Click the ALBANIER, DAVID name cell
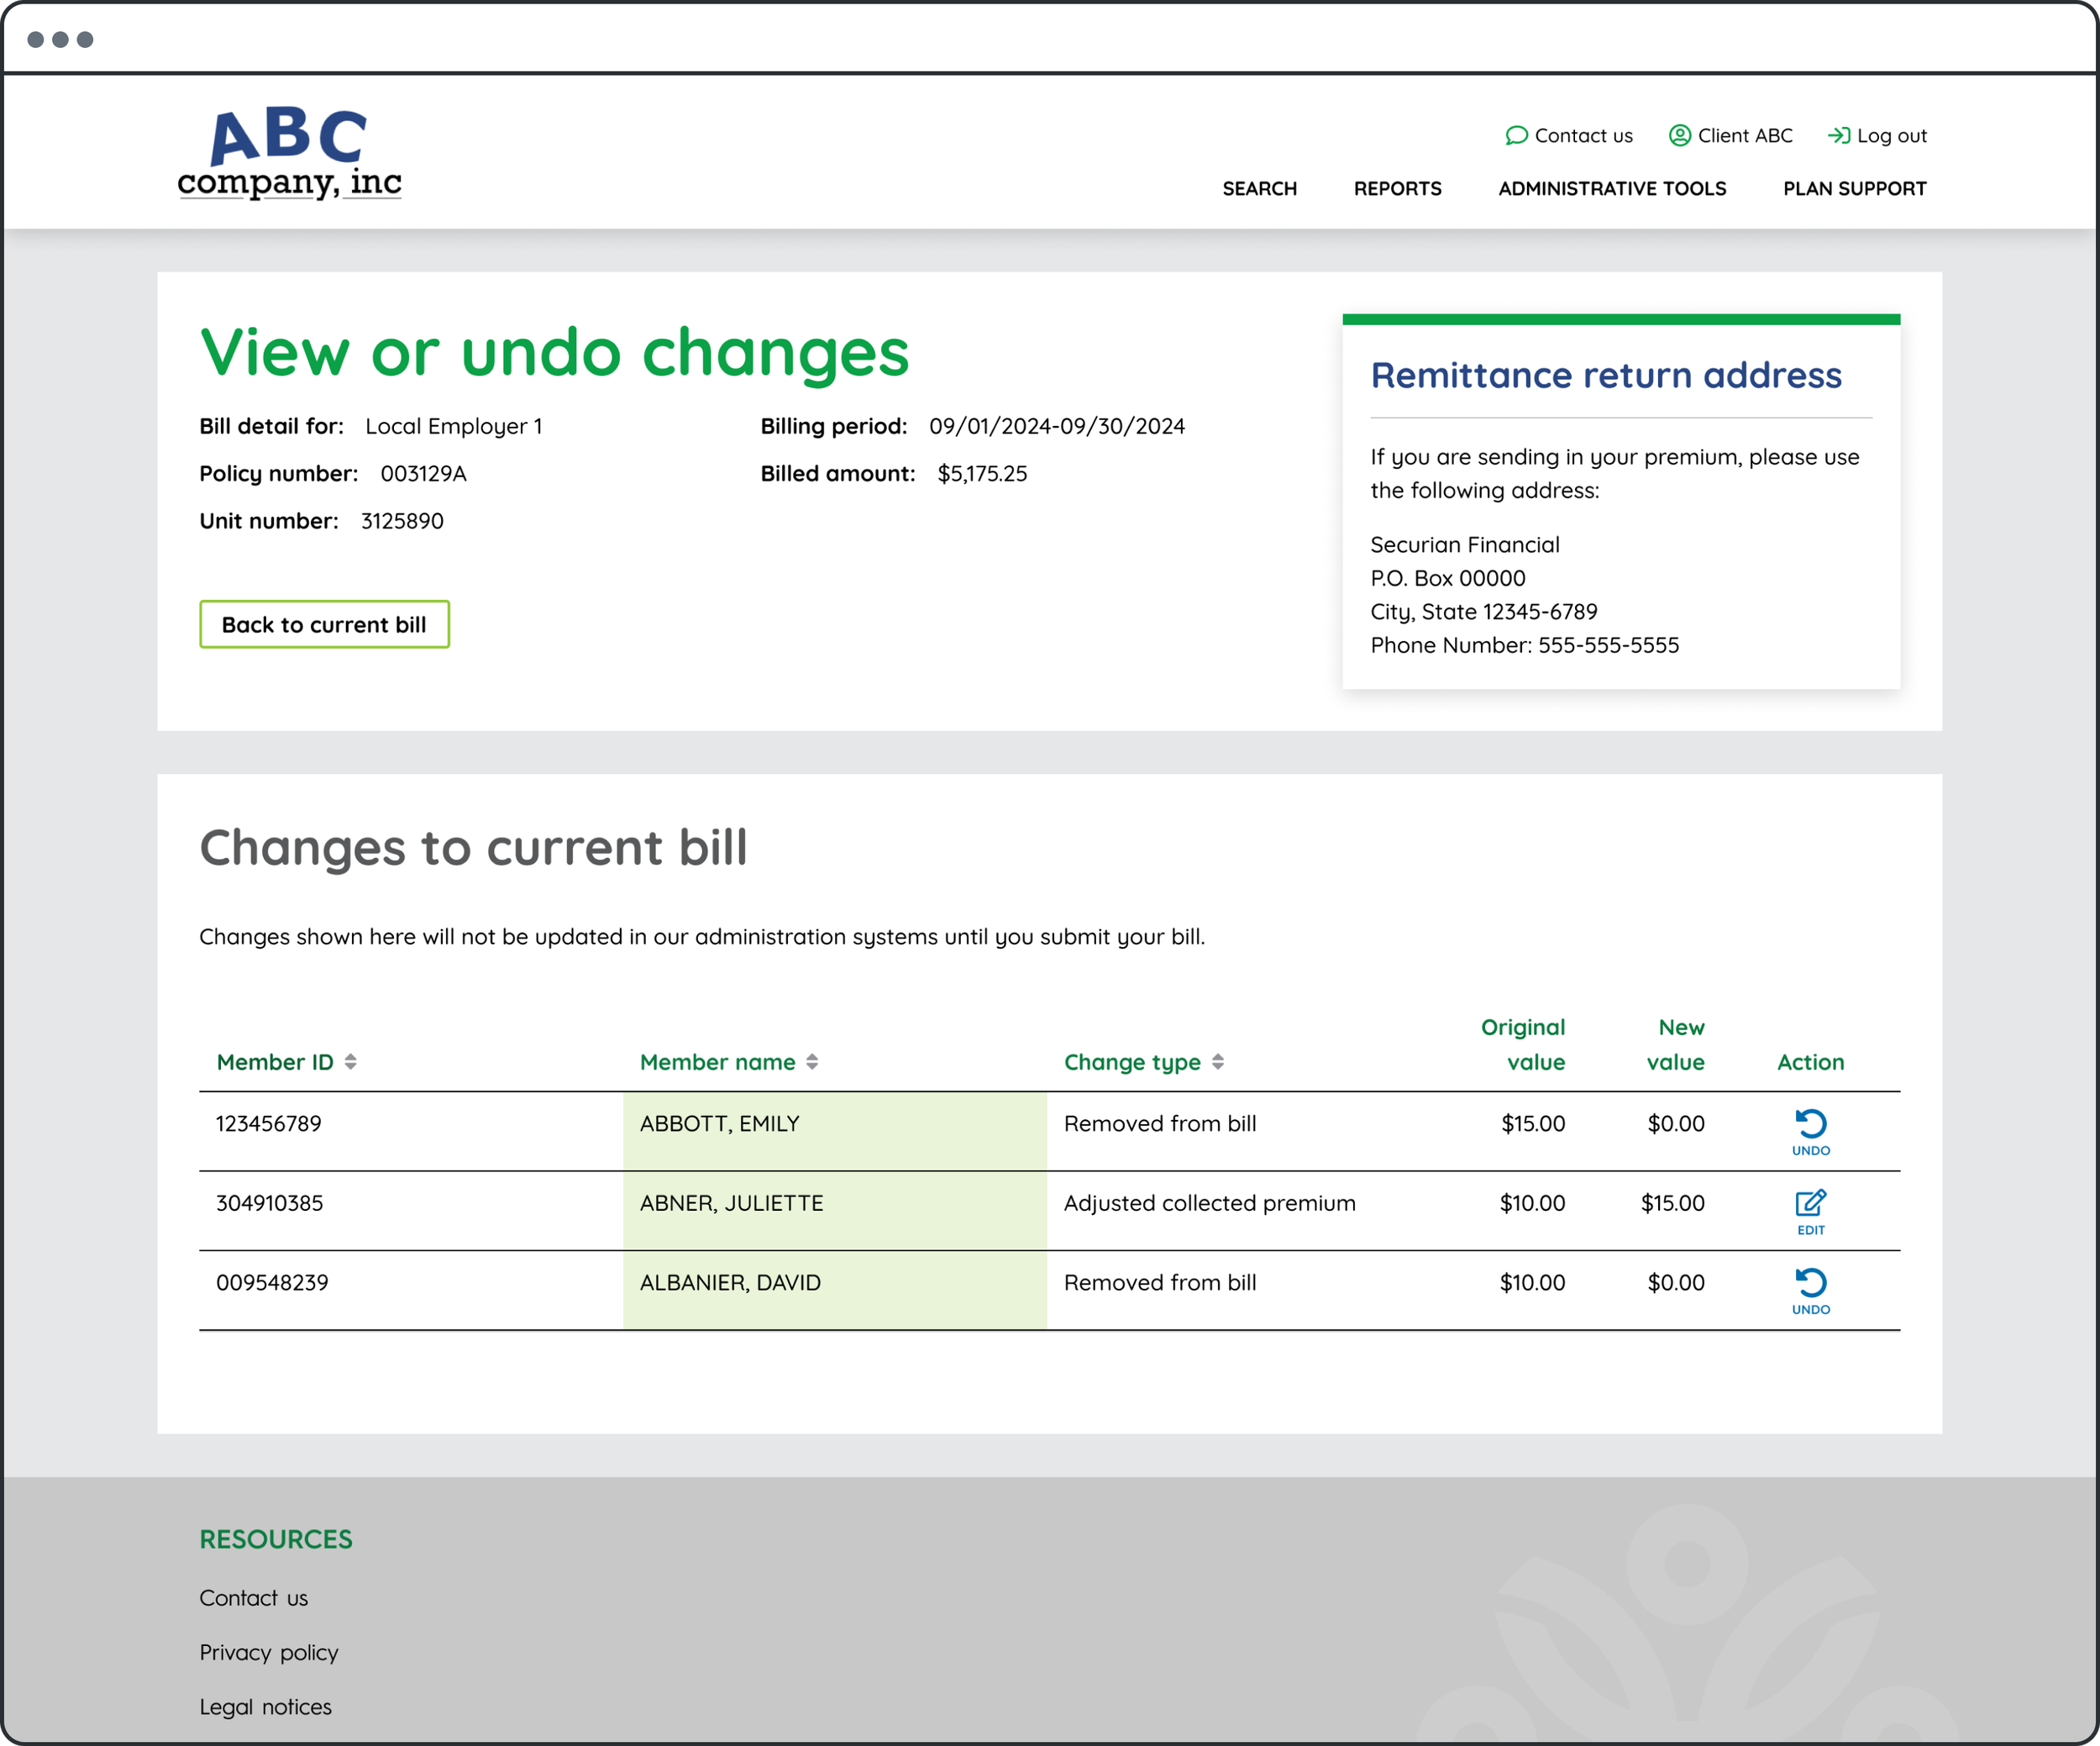The height and width of the screenshot is (1746, 2100). point(731,1283)
